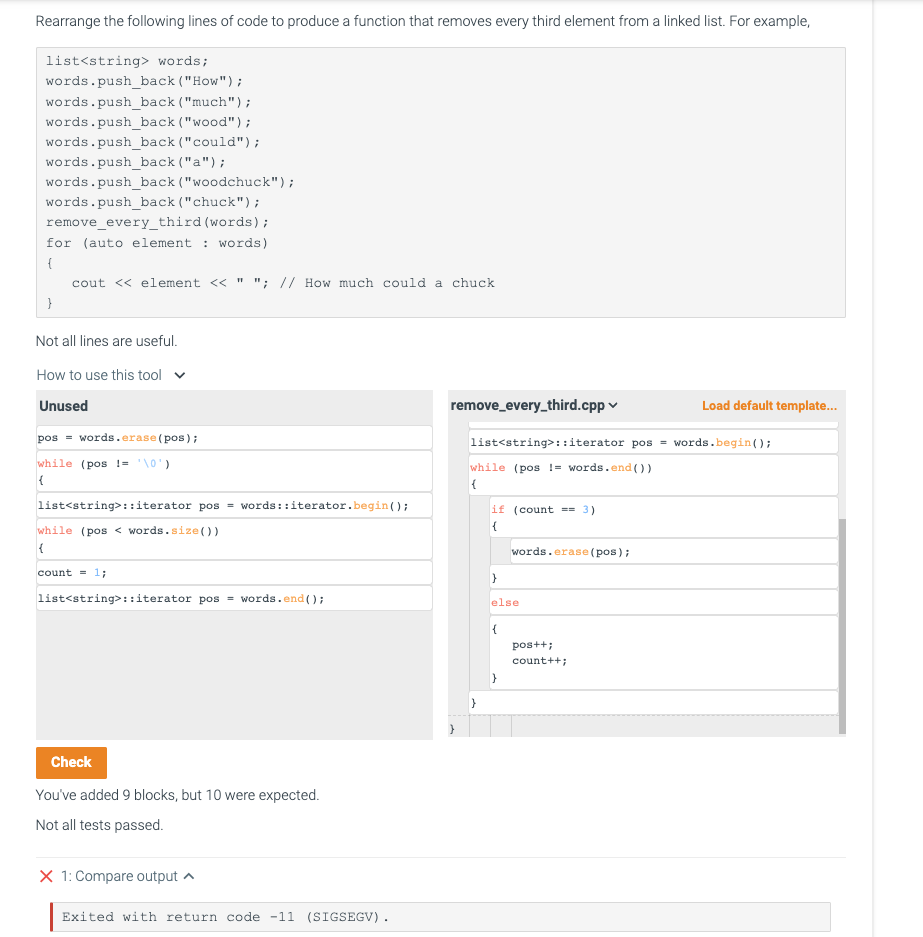Select the while (pos != words.end()) block
Screen dimensions: 923x937
click(653, 476)
